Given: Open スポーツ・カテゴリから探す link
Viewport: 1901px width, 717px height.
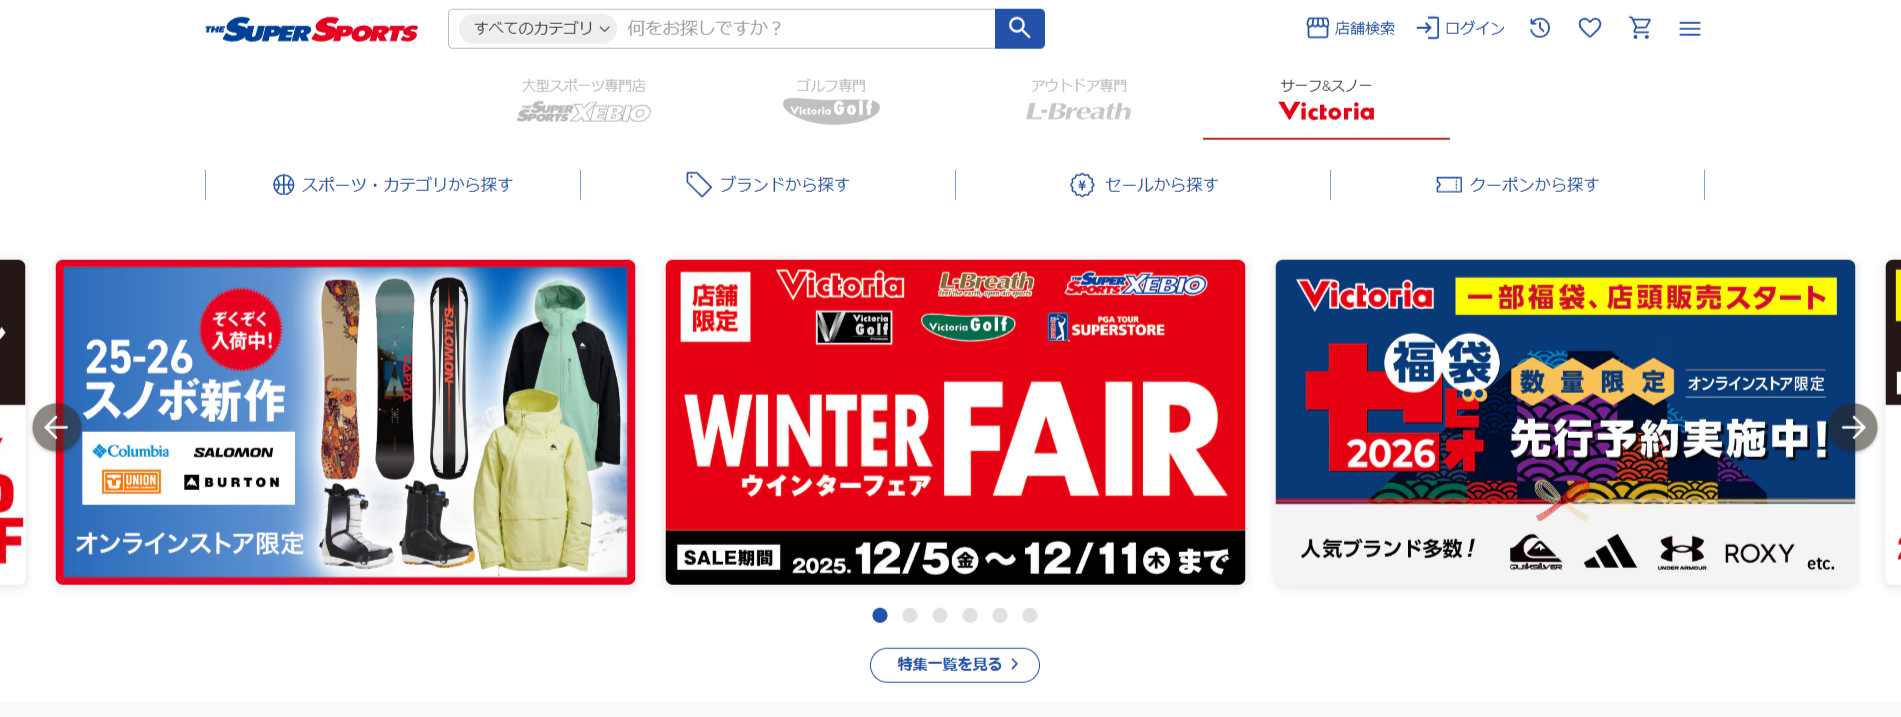Looking at the screenshot, I should [x=393, y=184].
